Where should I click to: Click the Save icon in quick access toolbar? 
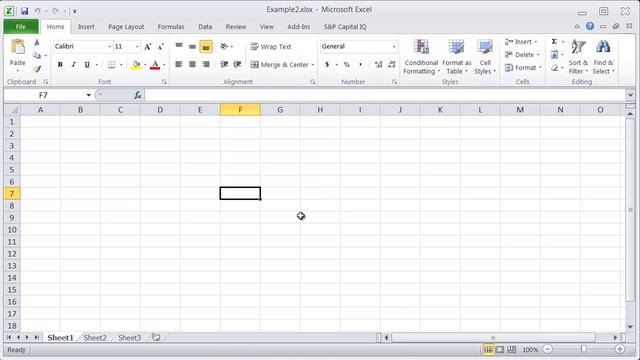[24, 11]
